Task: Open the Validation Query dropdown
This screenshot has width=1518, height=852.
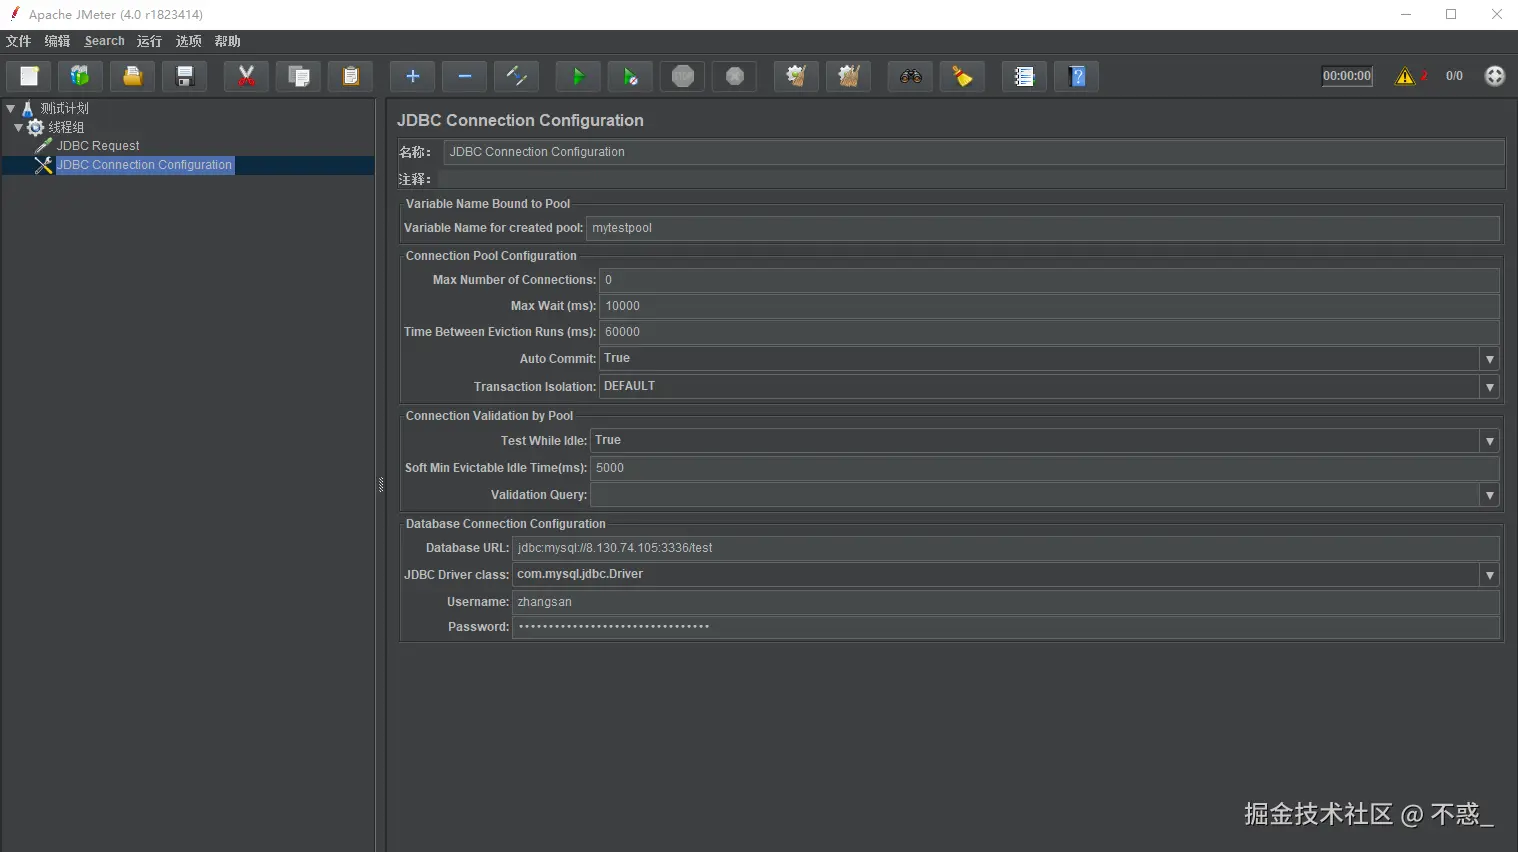Action: click(x=1490, y=495)
